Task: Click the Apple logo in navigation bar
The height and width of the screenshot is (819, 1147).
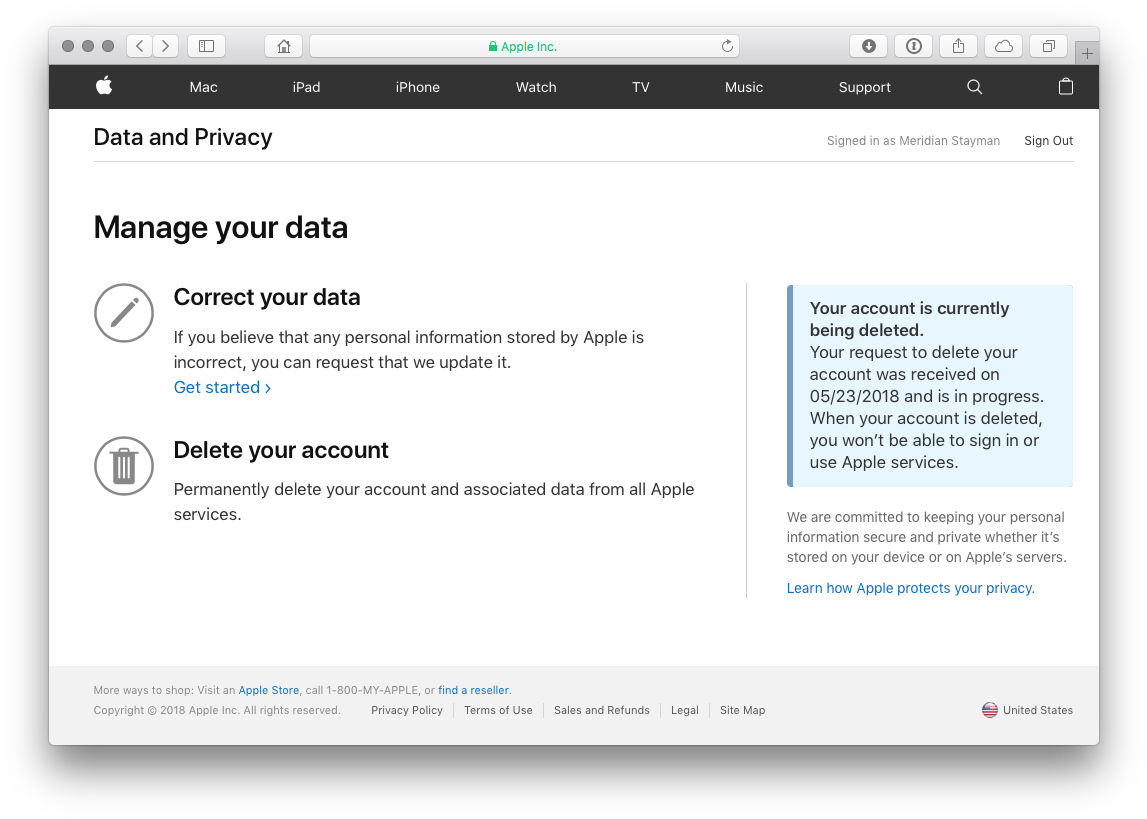Action: 105,86
